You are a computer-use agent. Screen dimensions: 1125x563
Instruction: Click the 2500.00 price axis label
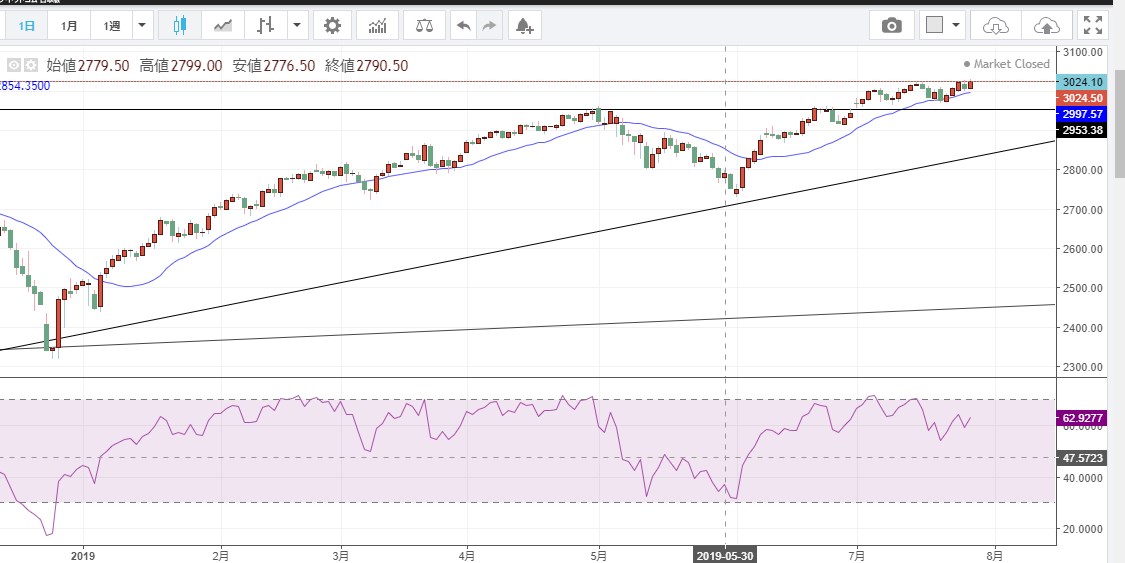click(x=1083, y=288)
